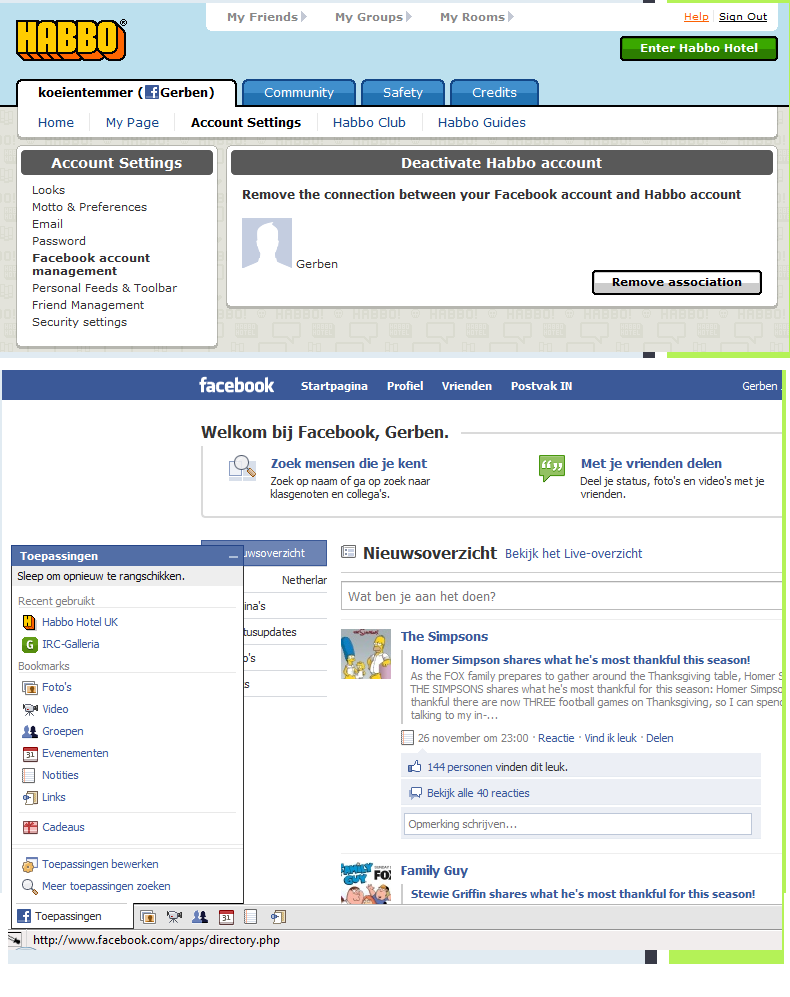
Task: Switch to the Credits tab
Action: pyautogui.click(x=494, y=93)
